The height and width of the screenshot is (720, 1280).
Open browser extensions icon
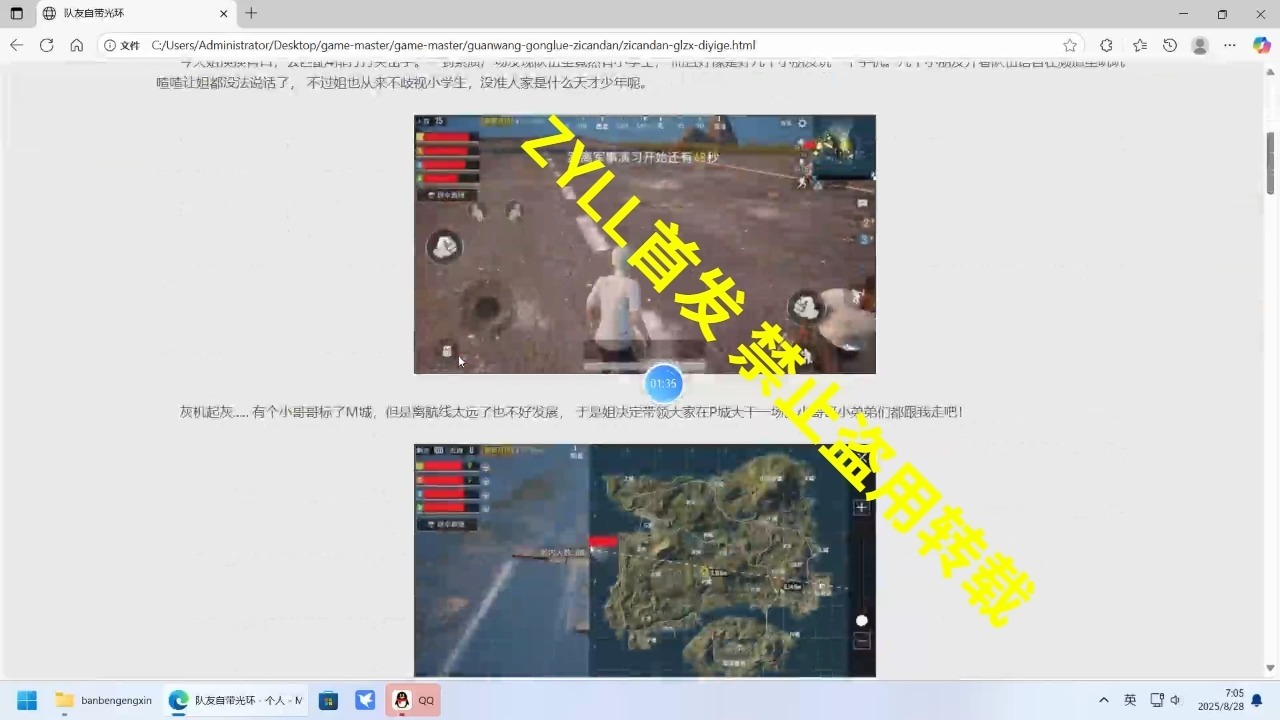tap(1106, 45)
